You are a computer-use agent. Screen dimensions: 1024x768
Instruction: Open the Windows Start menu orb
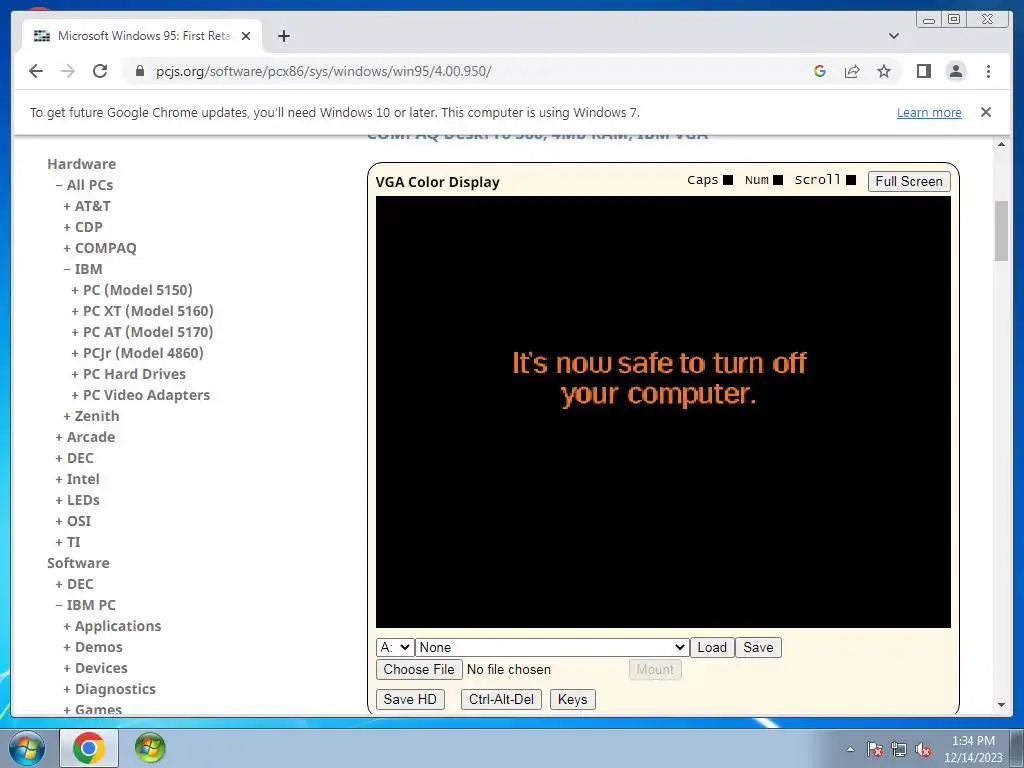(x=27, y=748)
